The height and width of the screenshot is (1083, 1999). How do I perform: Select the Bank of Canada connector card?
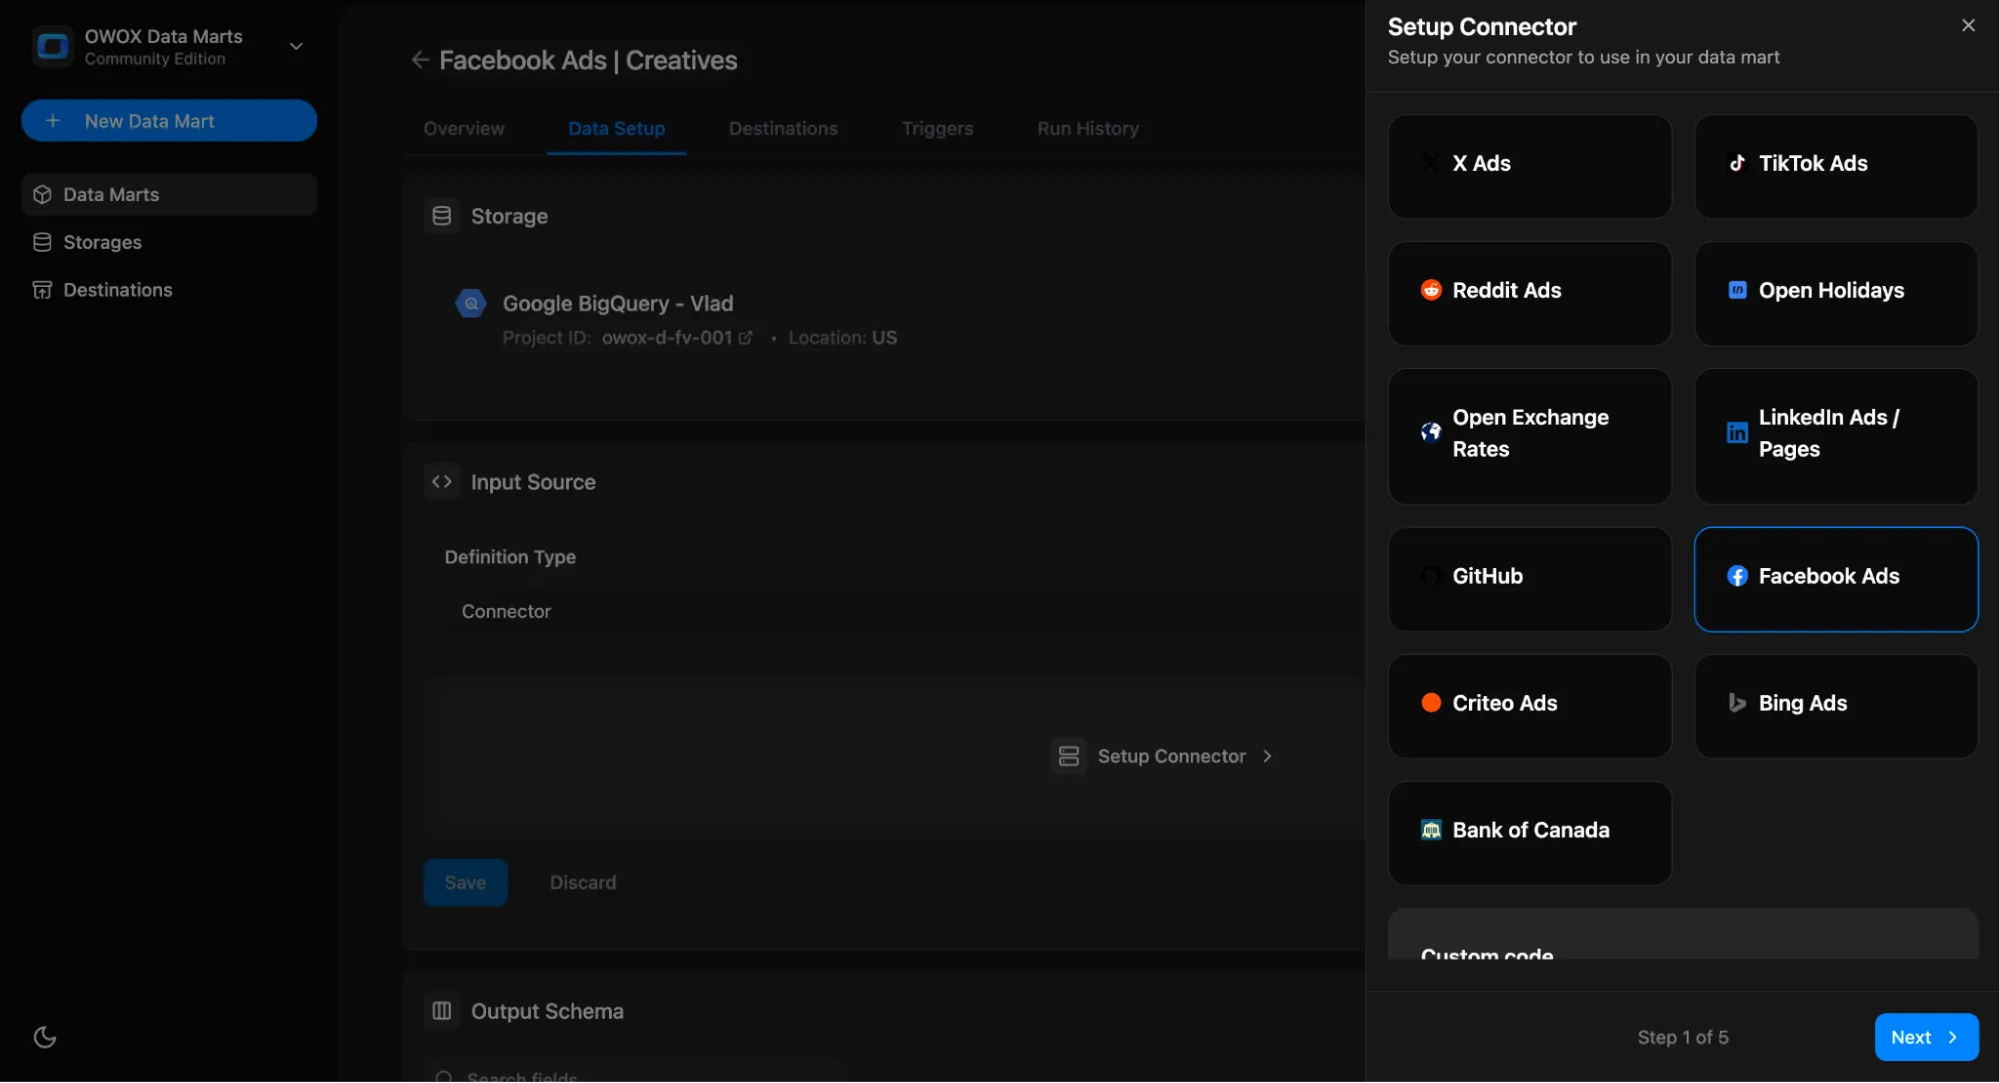pos(1529,833)
